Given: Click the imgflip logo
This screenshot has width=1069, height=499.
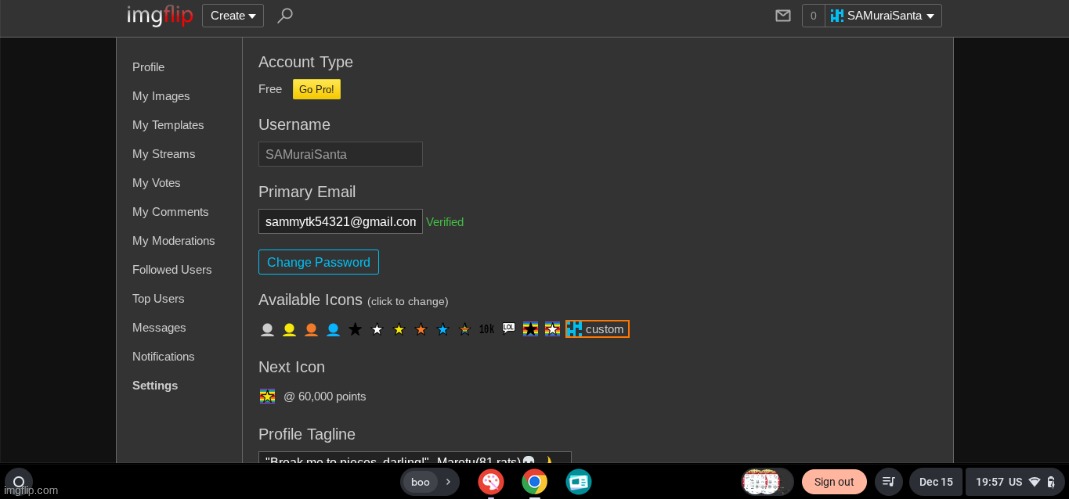Looking at the screenshot, I should [159, 15].
